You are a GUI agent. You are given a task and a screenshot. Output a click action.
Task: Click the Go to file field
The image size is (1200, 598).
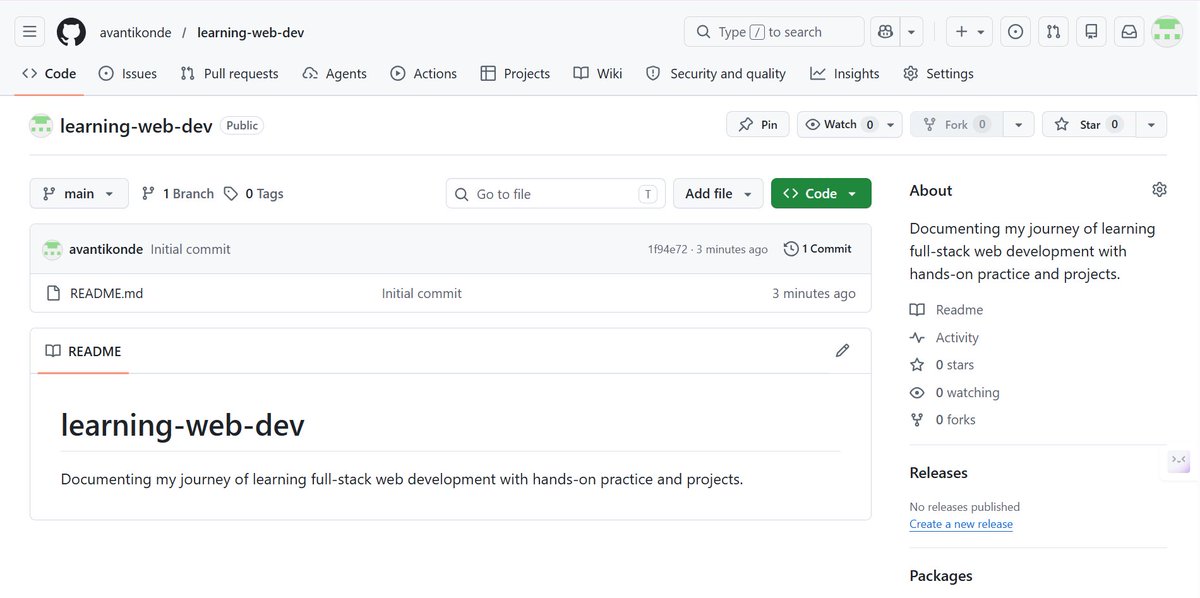(555, 193)
